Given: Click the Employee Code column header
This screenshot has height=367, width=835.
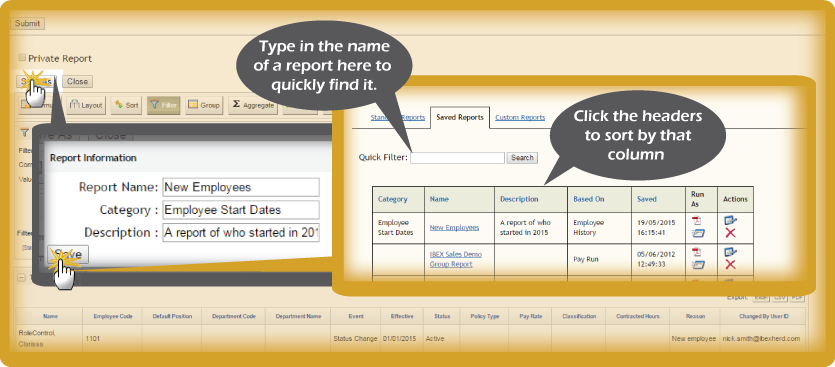Looking at the screenshot, I should [112, 316].
